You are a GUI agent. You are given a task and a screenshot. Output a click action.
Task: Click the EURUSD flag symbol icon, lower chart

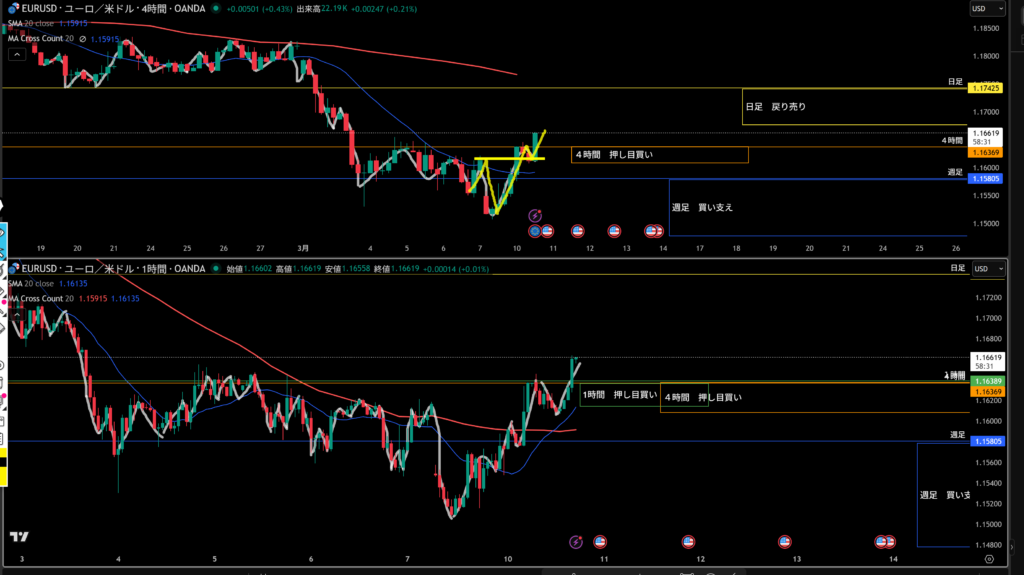point(13,268)
